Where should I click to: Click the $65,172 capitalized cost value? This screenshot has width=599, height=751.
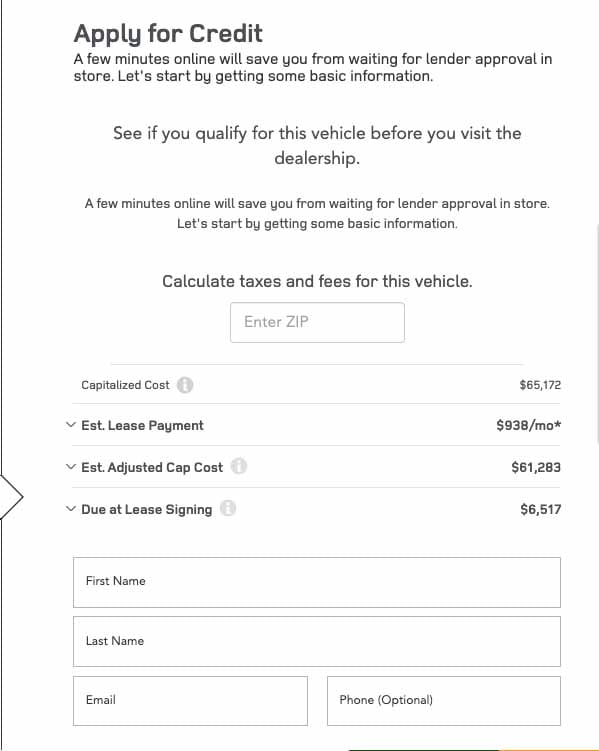coord(540,385)
